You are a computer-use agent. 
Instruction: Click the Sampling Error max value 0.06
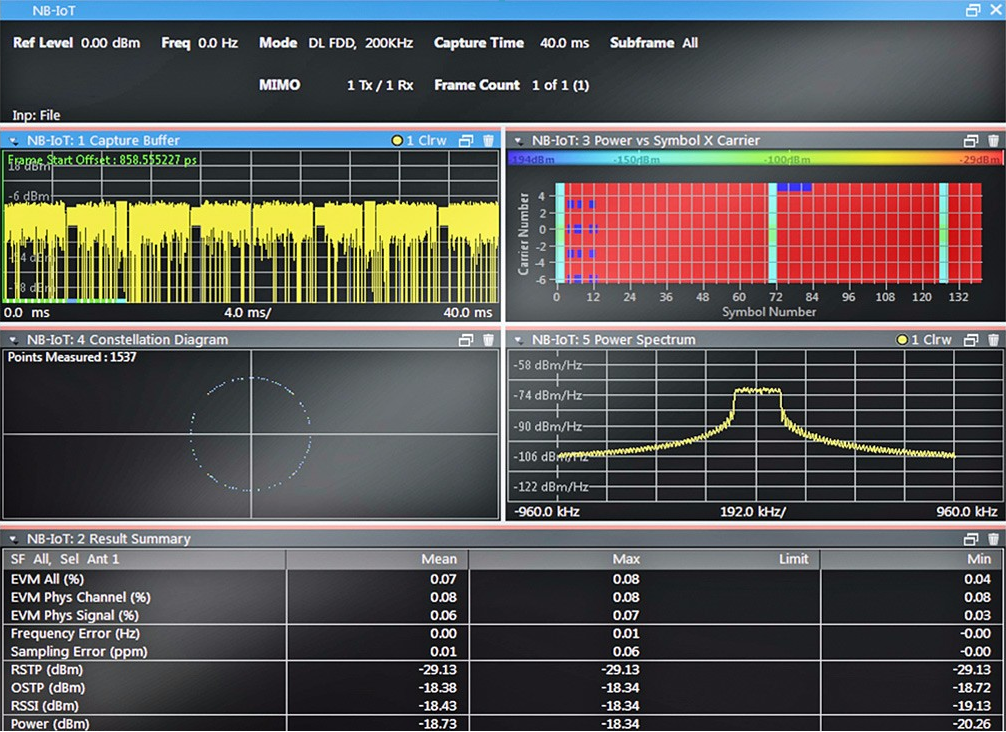(626, 652)
